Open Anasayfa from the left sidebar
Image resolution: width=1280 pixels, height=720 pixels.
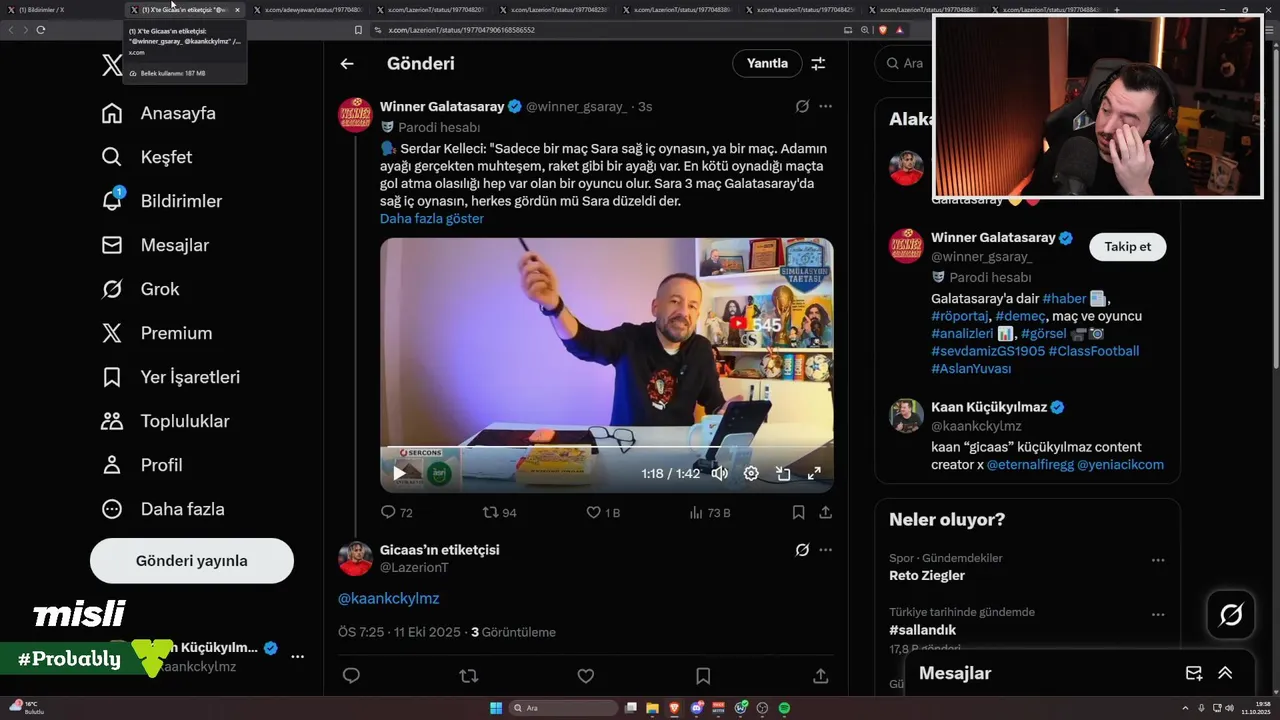159,113
